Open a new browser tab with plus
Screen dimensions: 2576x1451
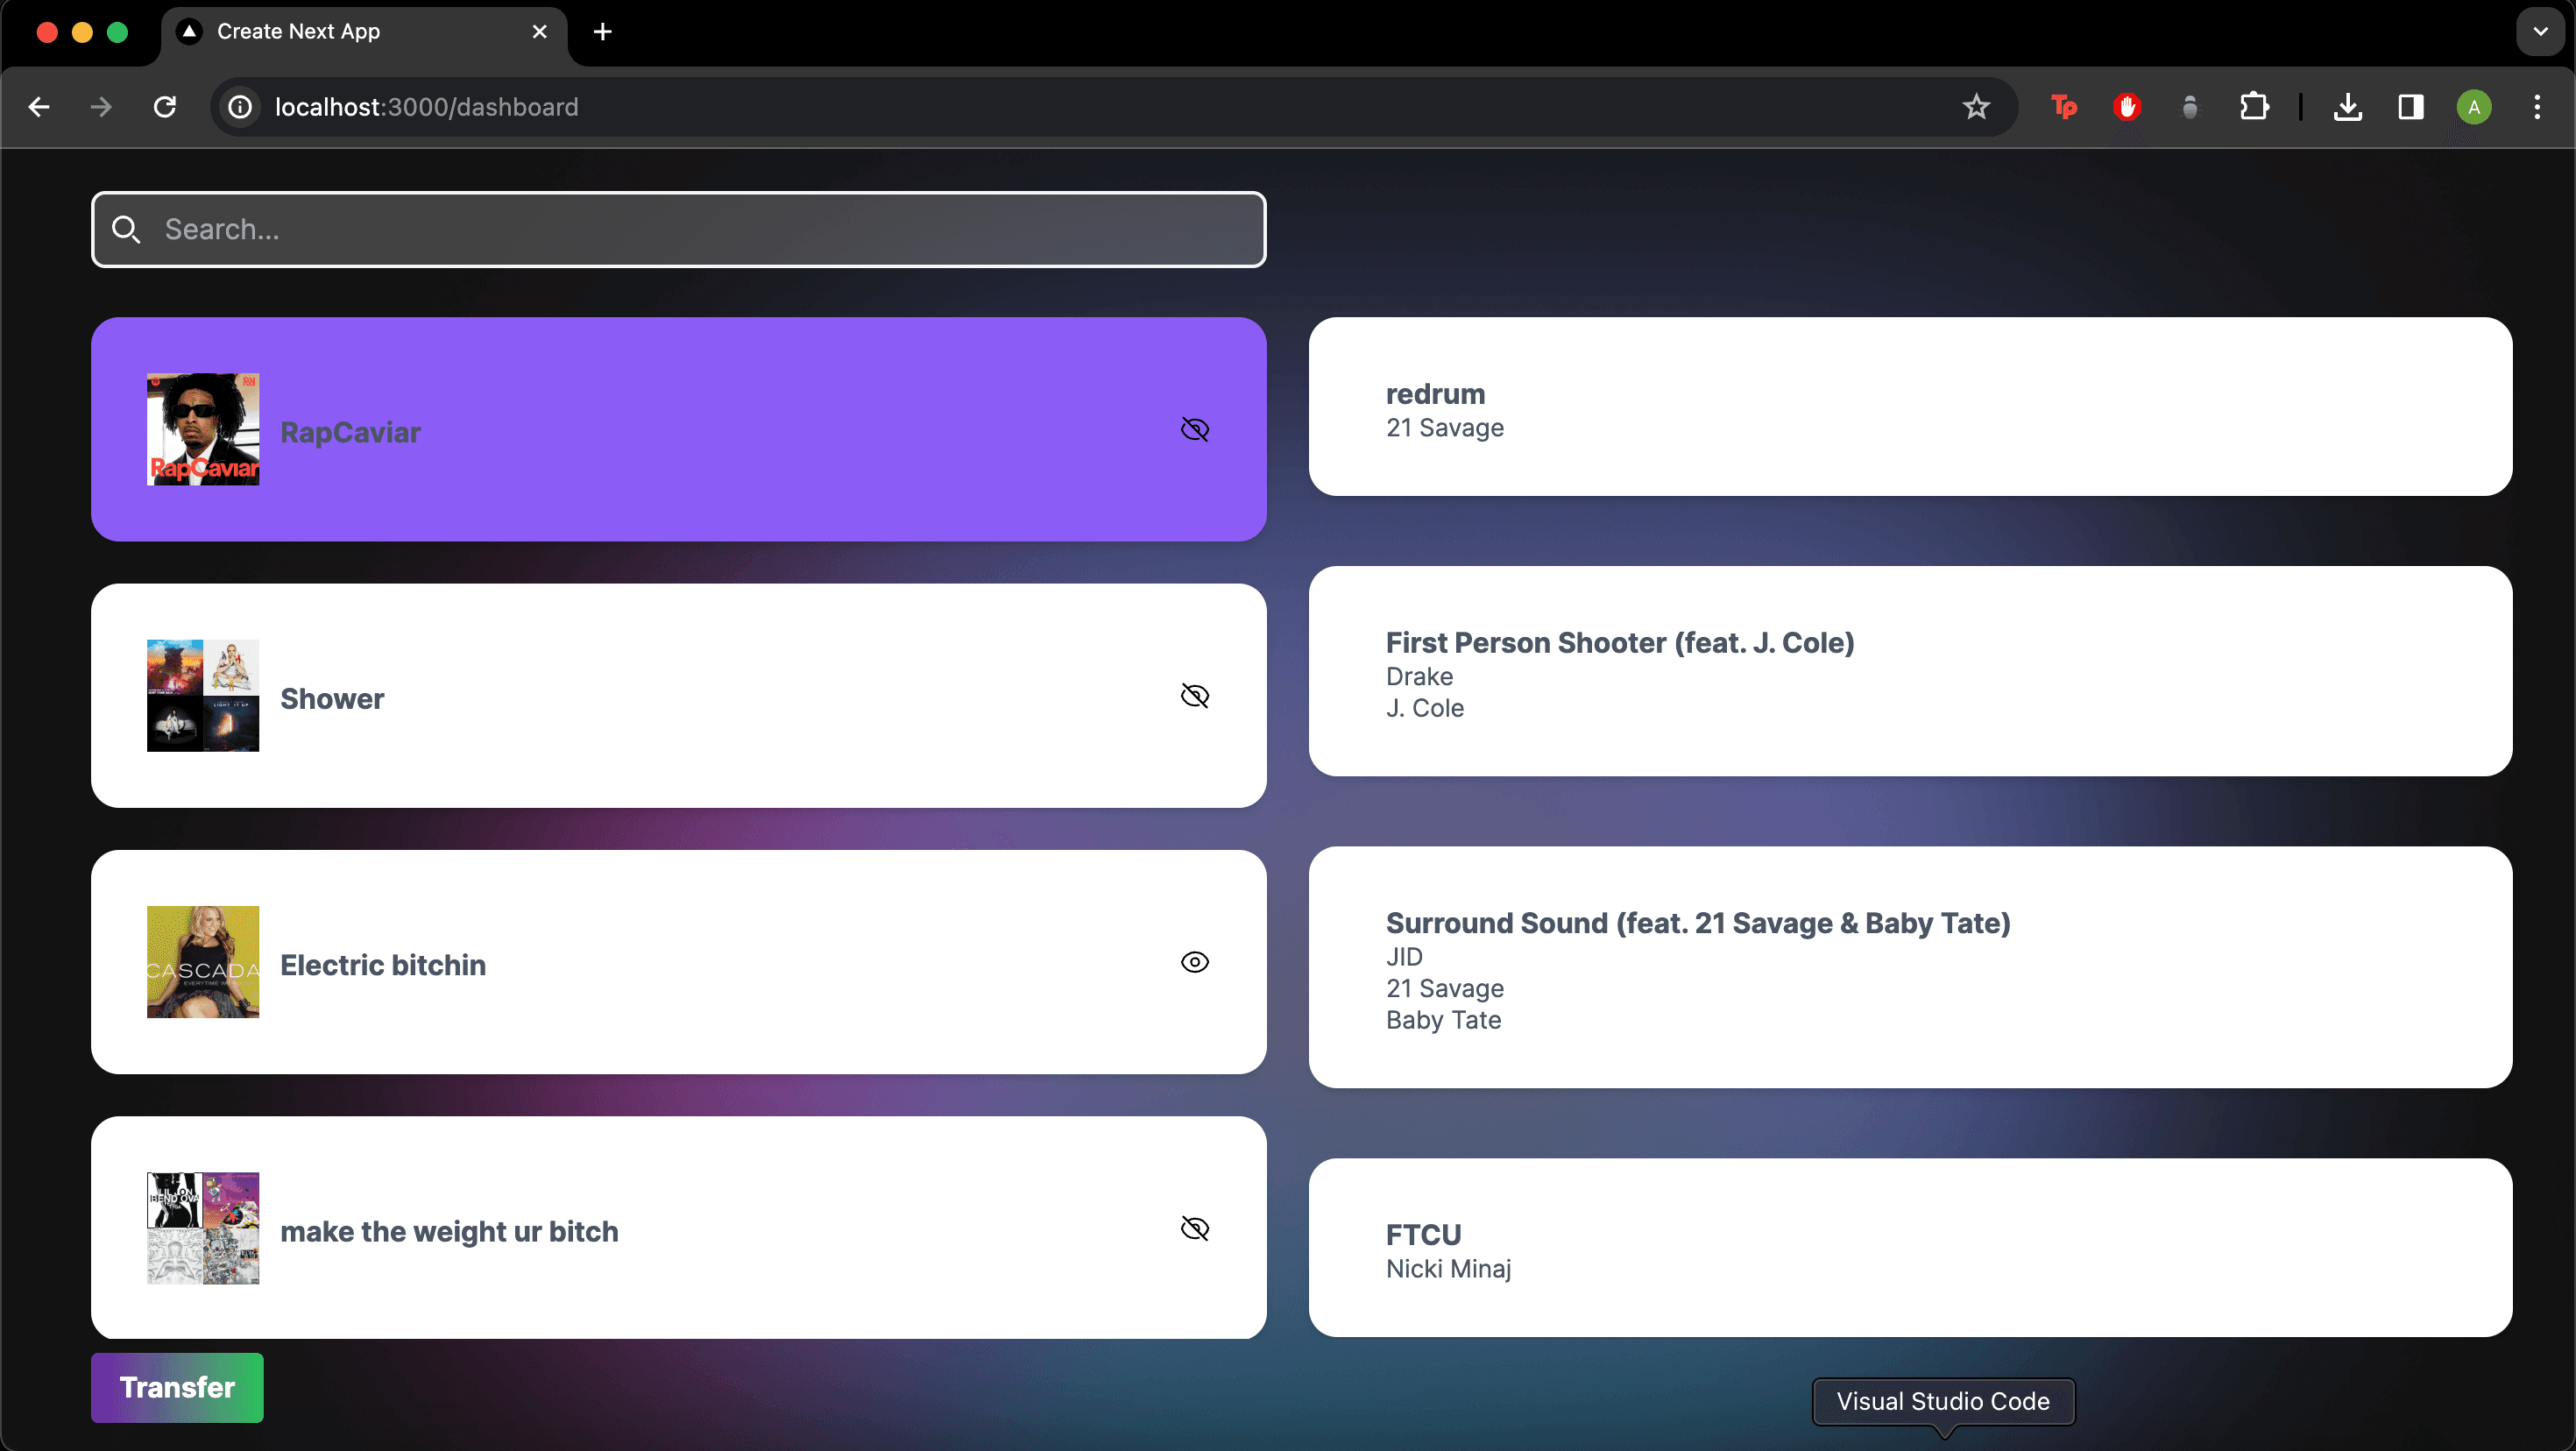click(x=603, y=32)
